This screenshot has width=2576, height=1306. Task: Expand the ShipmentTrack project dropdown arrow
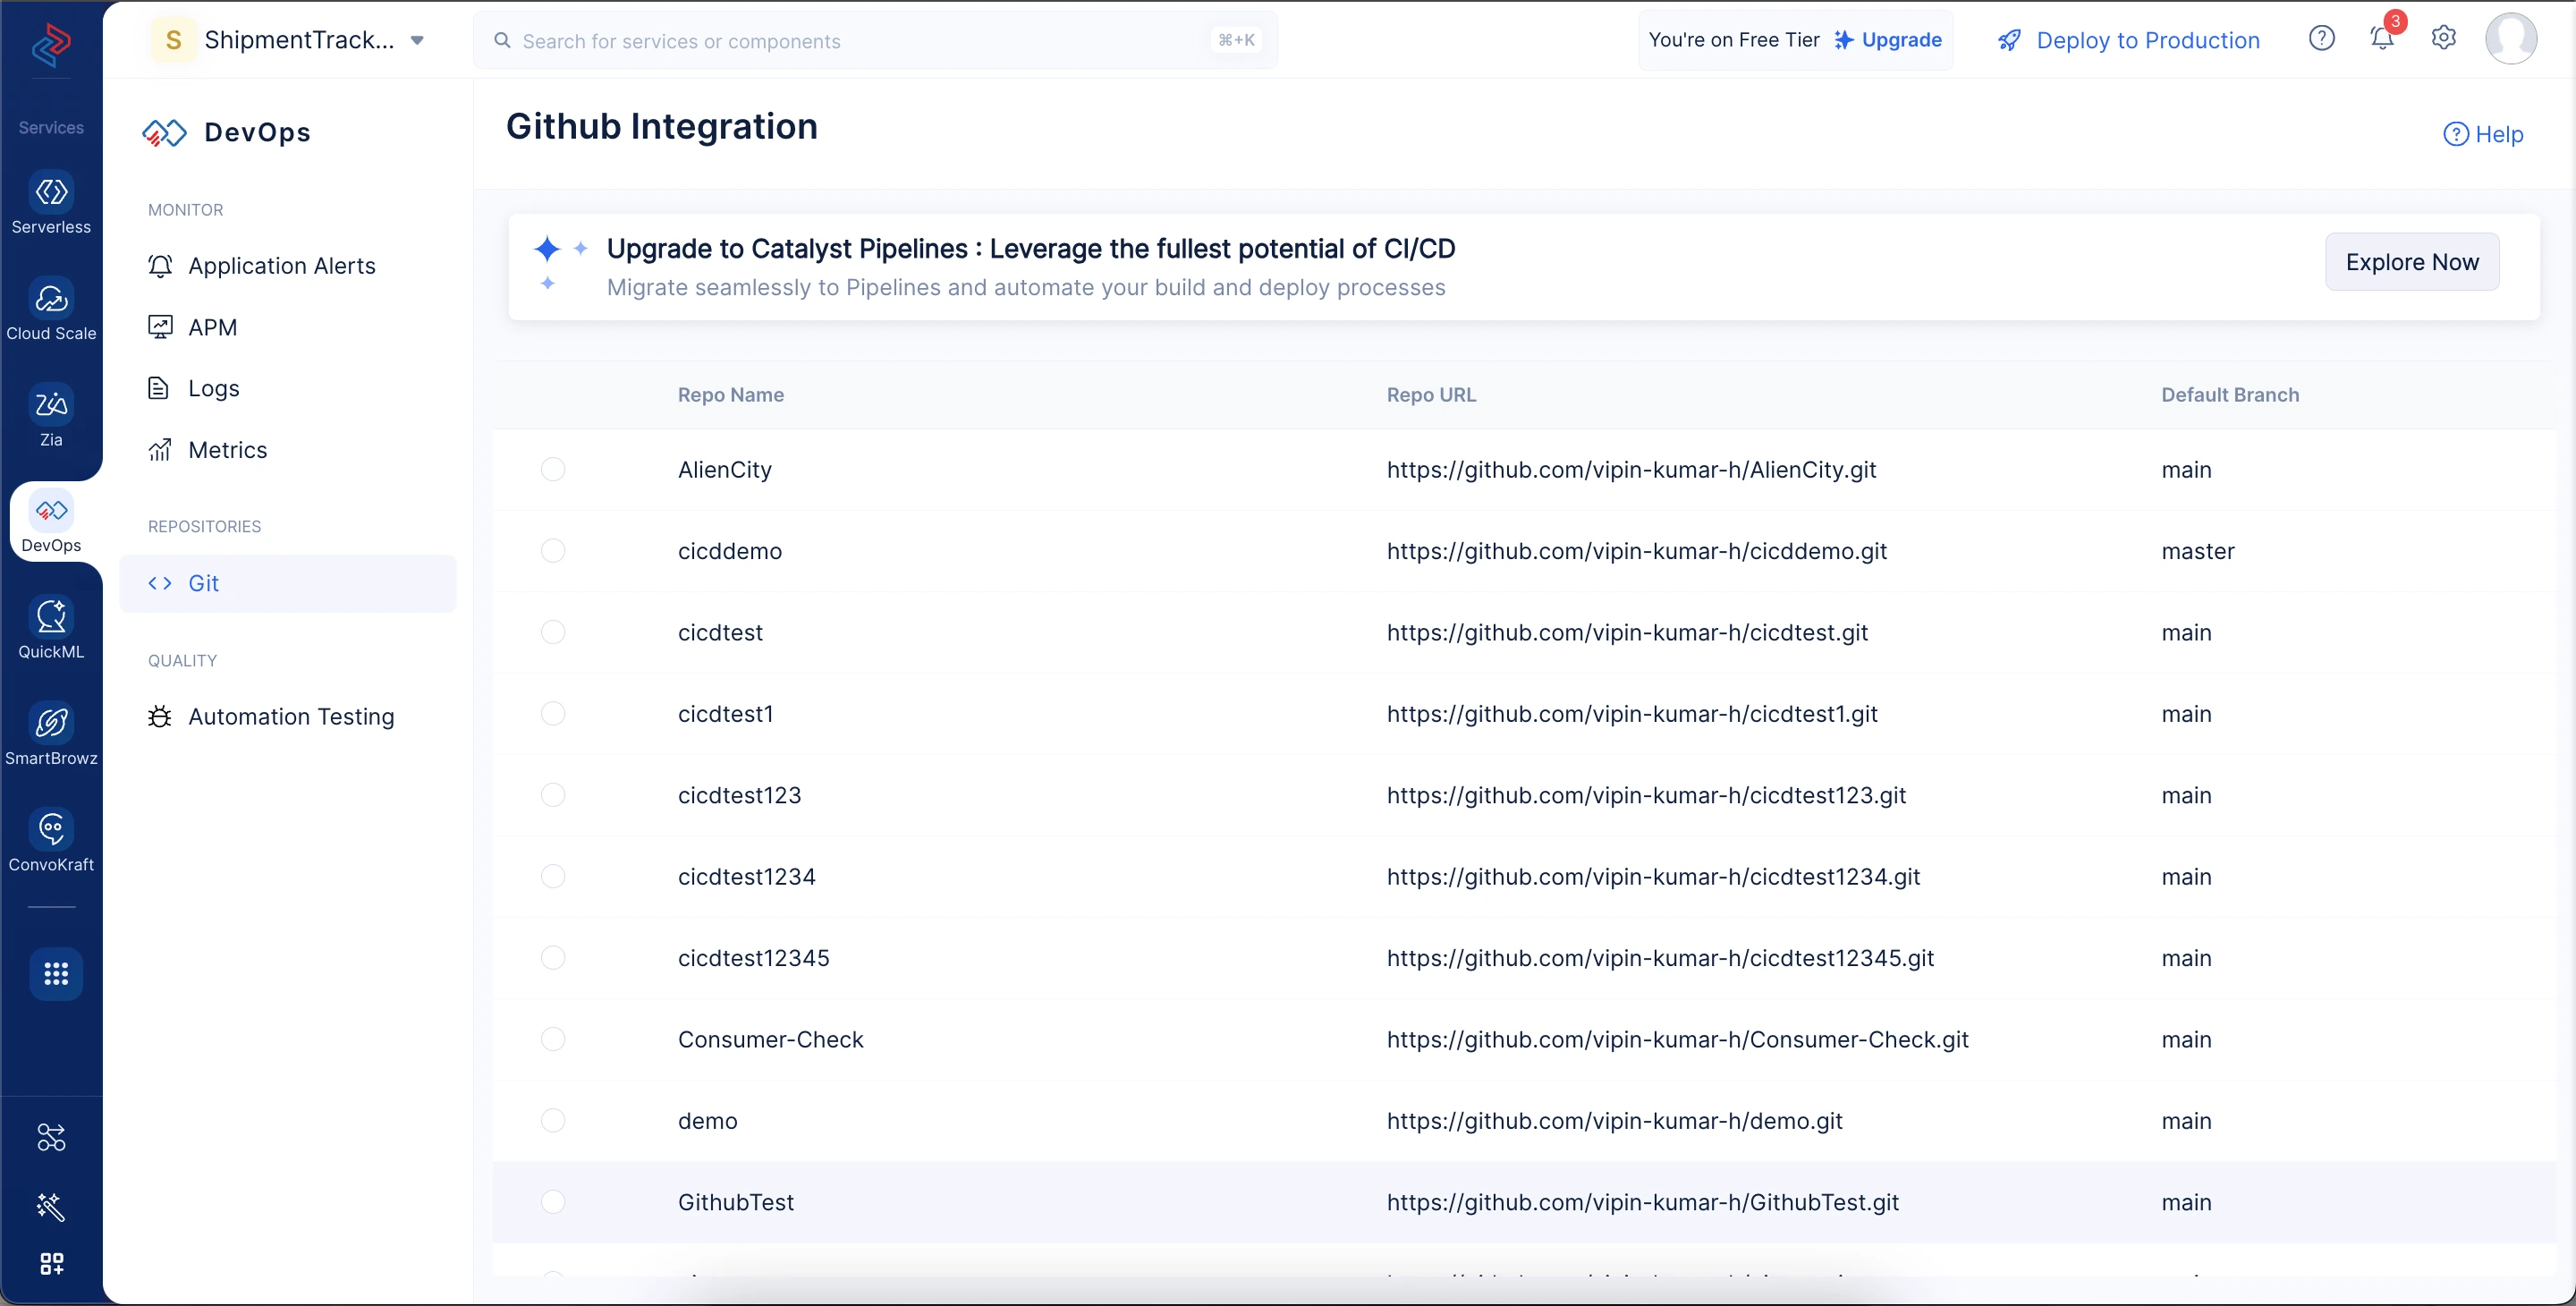tap(418, 40)
